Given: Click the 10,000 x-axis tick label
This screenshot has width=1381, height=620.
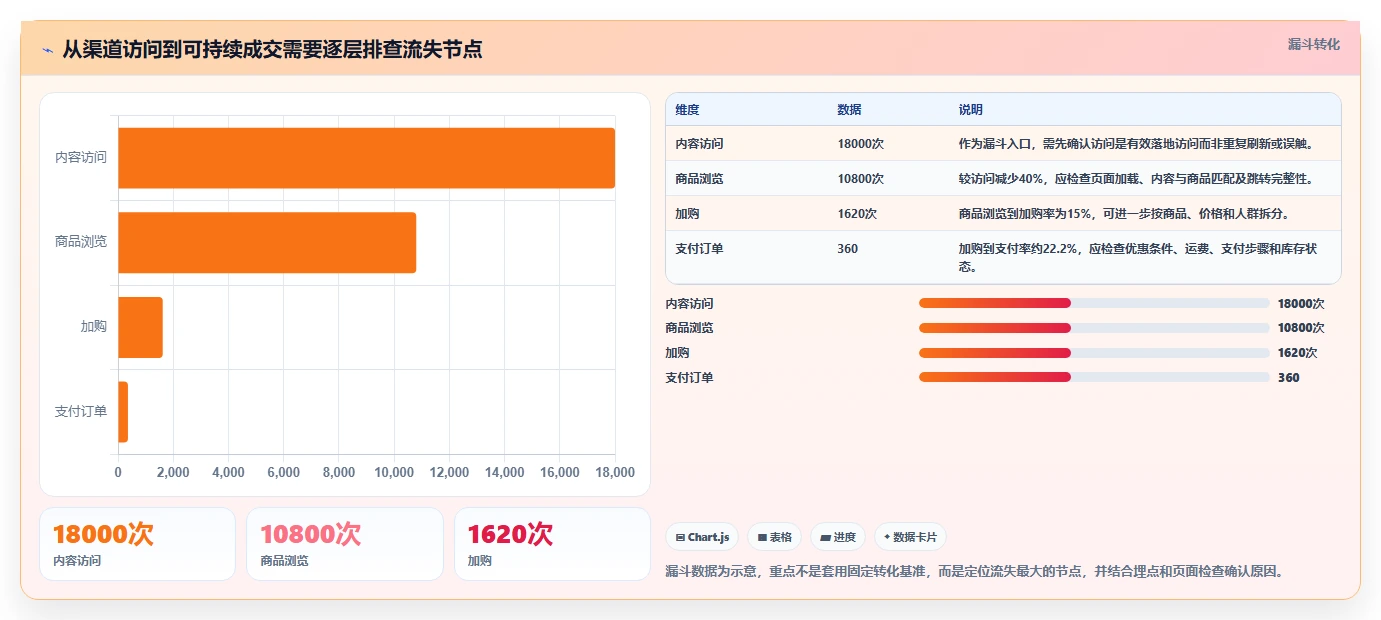Looking at the screenshot, I should (394, 473).
